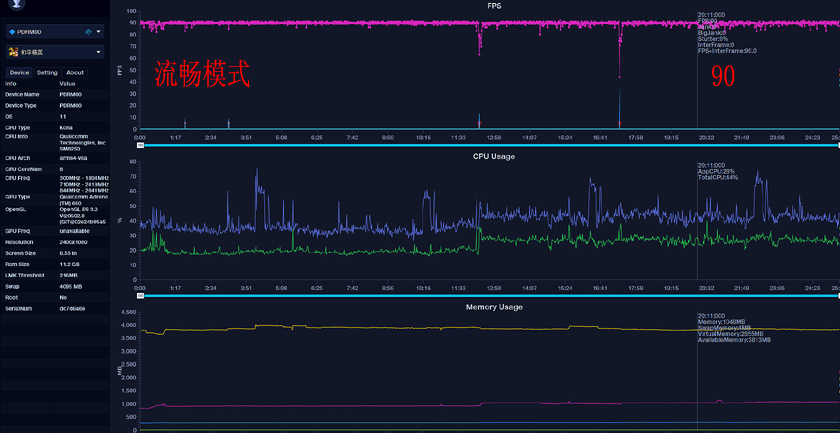Click the FPS chart range slider handle

click(x=140, y=145)
